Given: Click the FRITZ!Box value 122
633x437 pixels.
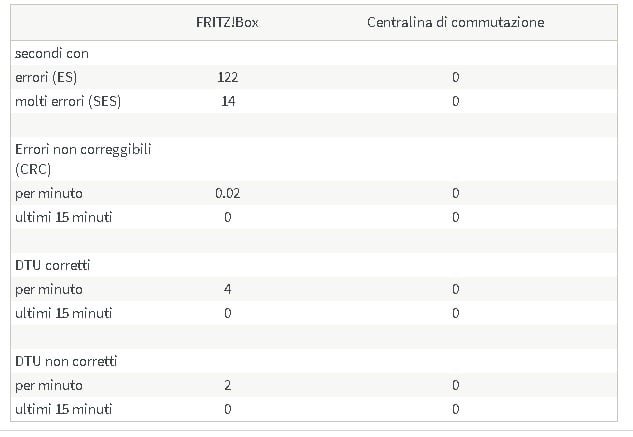Looking at the screenshot, I should coord(227,77).
